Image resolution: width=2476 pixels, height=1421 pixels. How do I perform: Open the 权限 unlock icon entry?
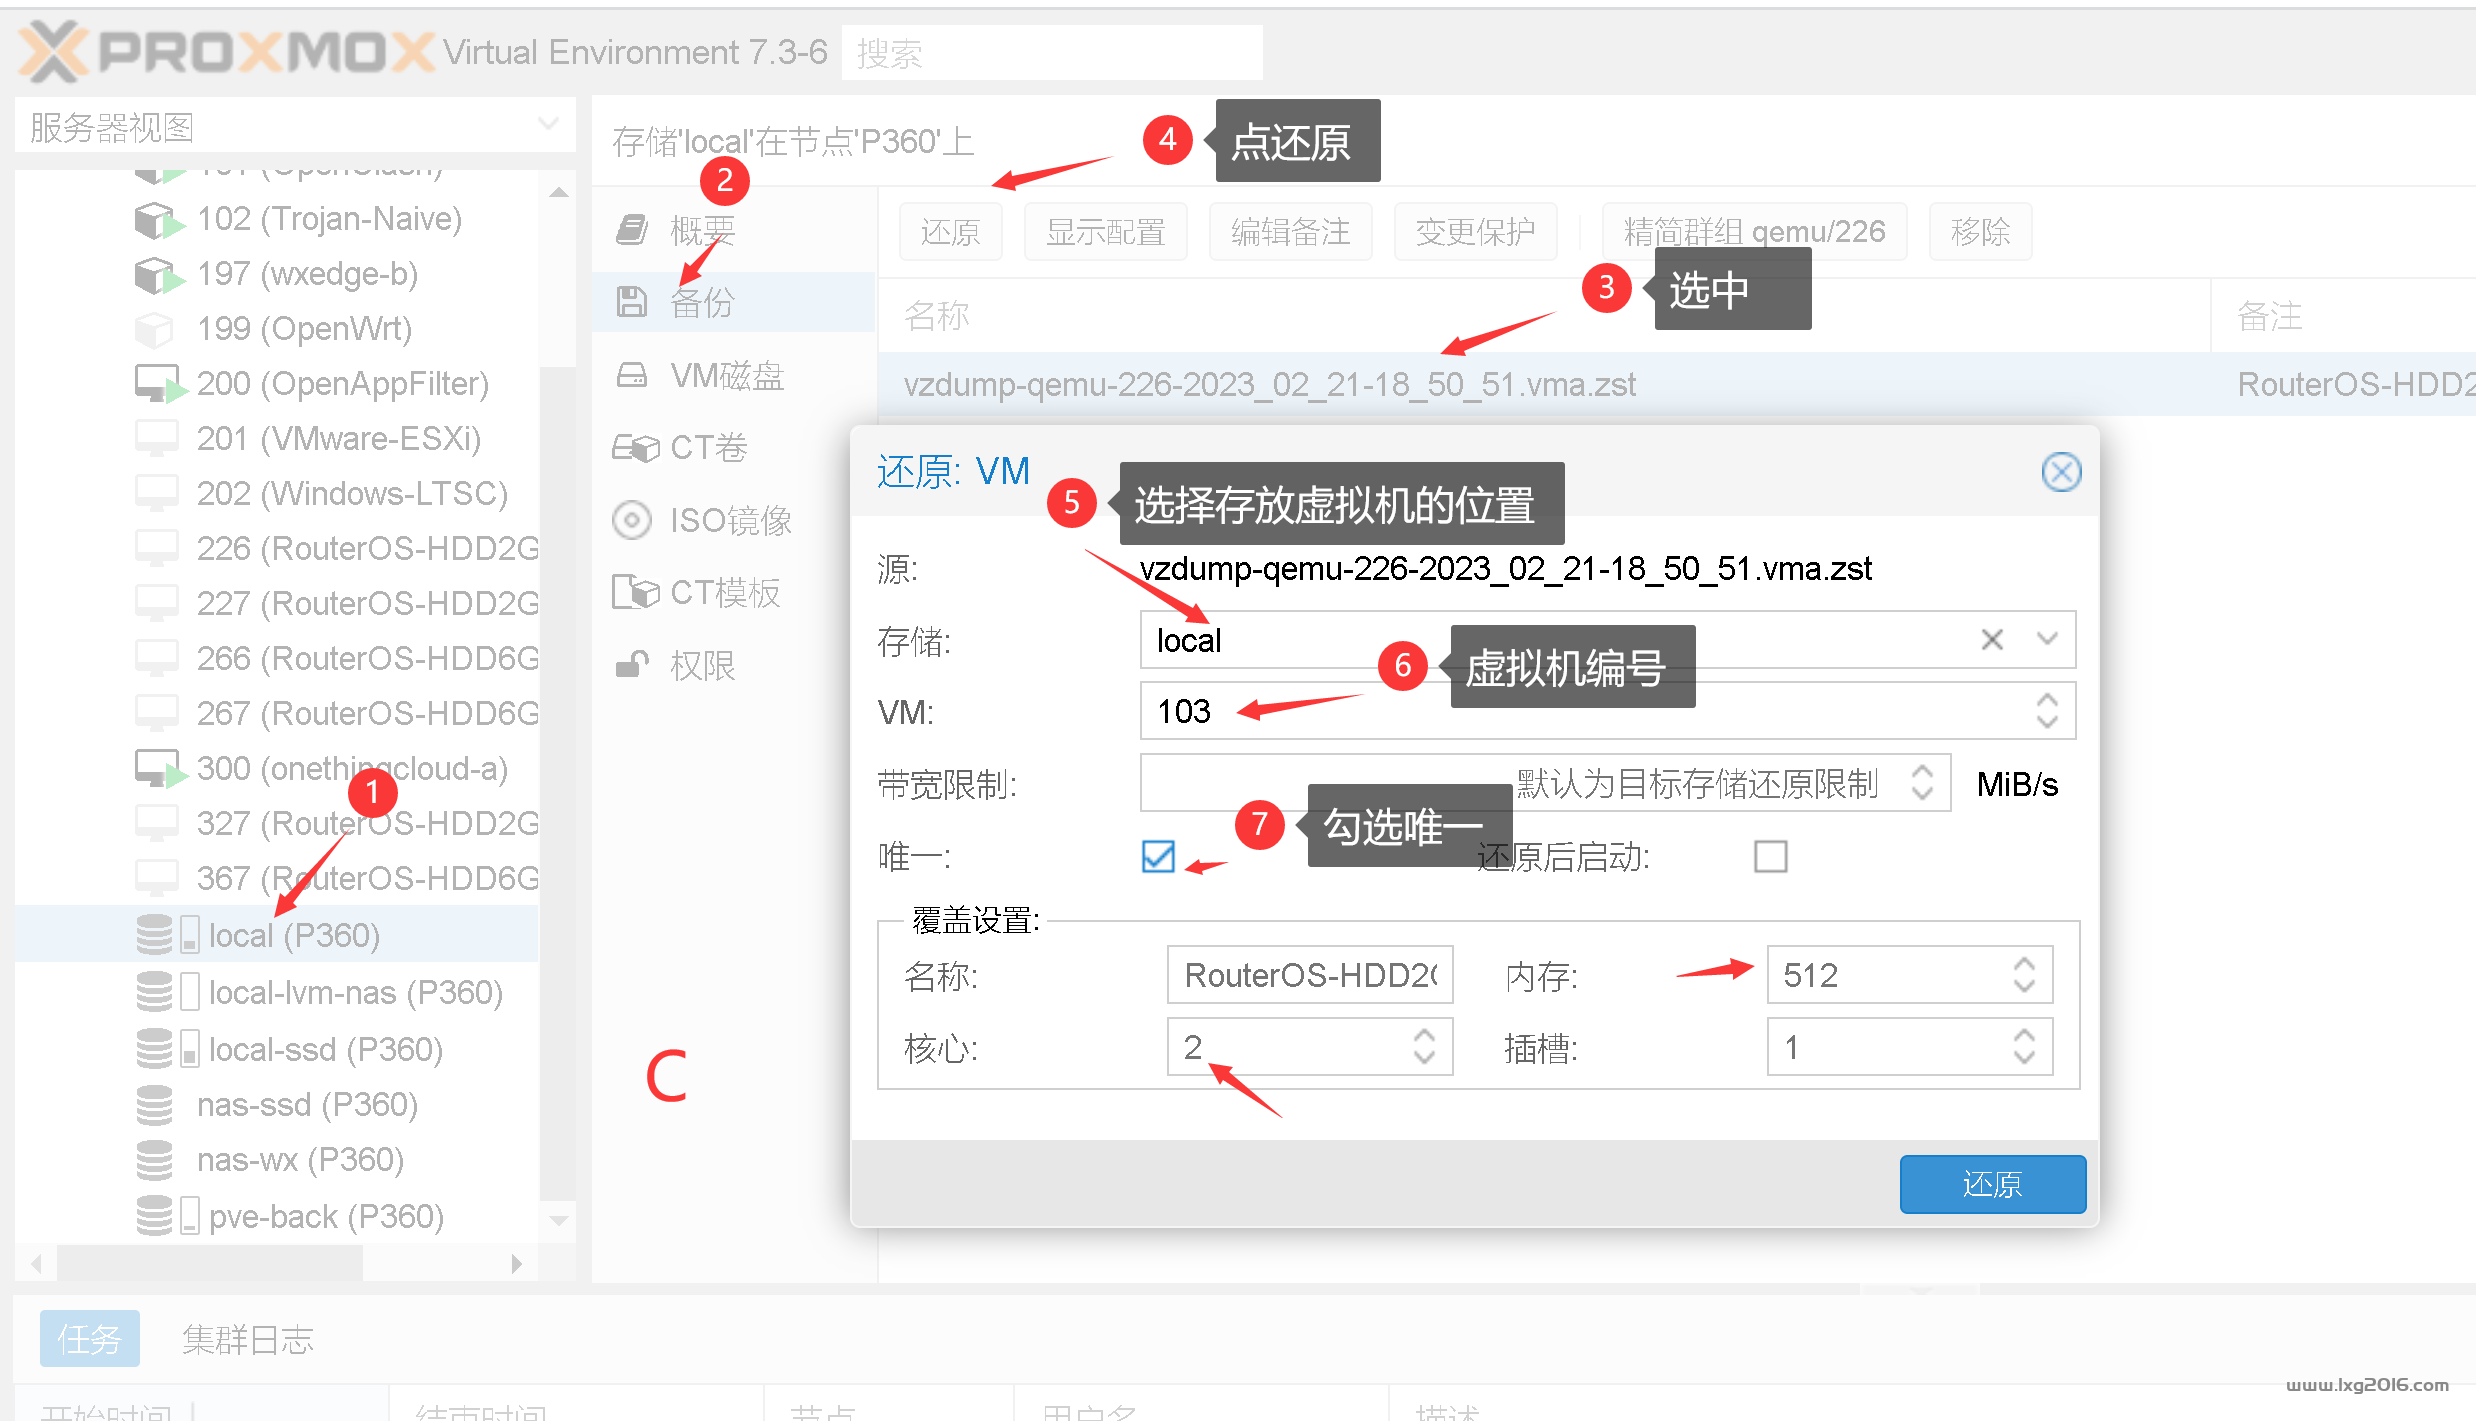coord(631,665)
